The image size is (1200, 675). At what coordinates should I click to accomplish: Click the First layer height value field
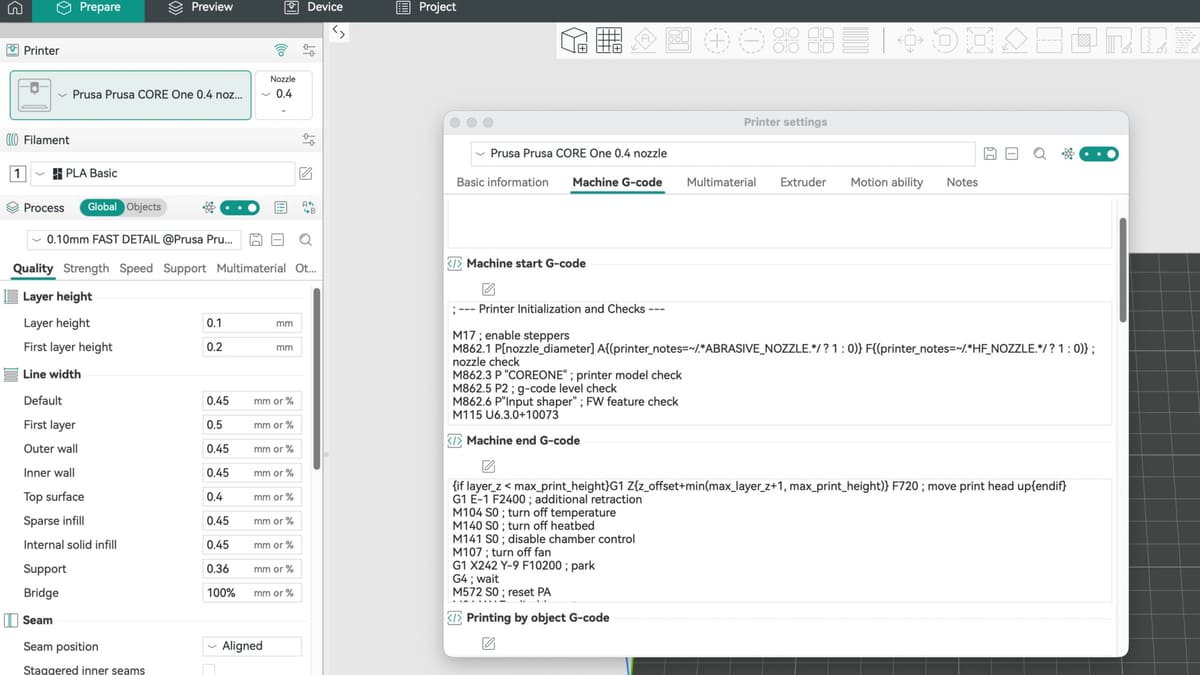(253, 347)
